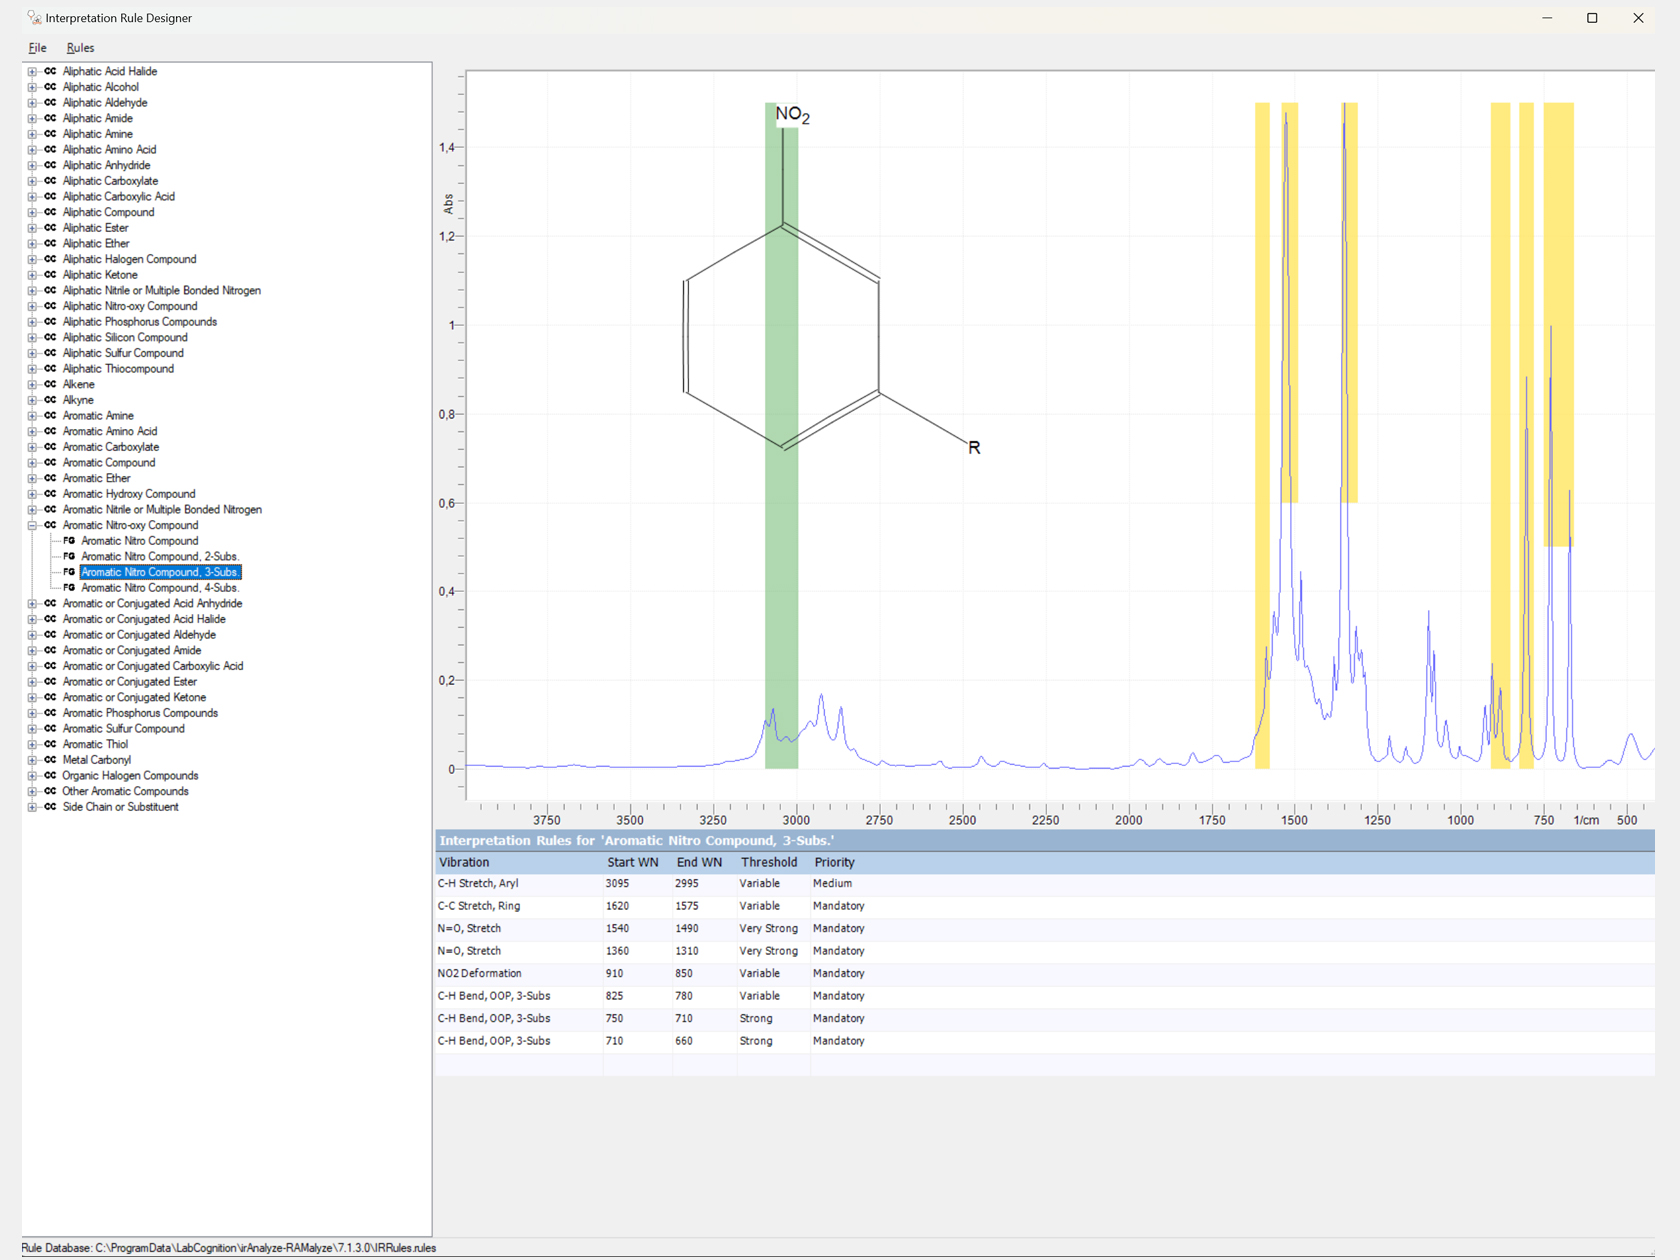Click the CC icon beside Aliphatic Ketone
Screen dimensions: 1680x1260
click(x=50, y=275)
